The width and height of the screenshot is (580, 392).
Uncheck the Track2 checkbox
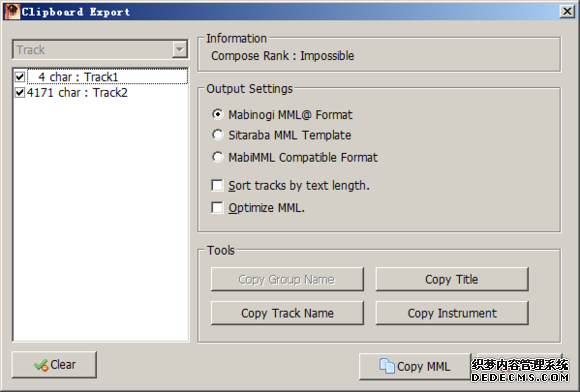[x=20, y=92]
